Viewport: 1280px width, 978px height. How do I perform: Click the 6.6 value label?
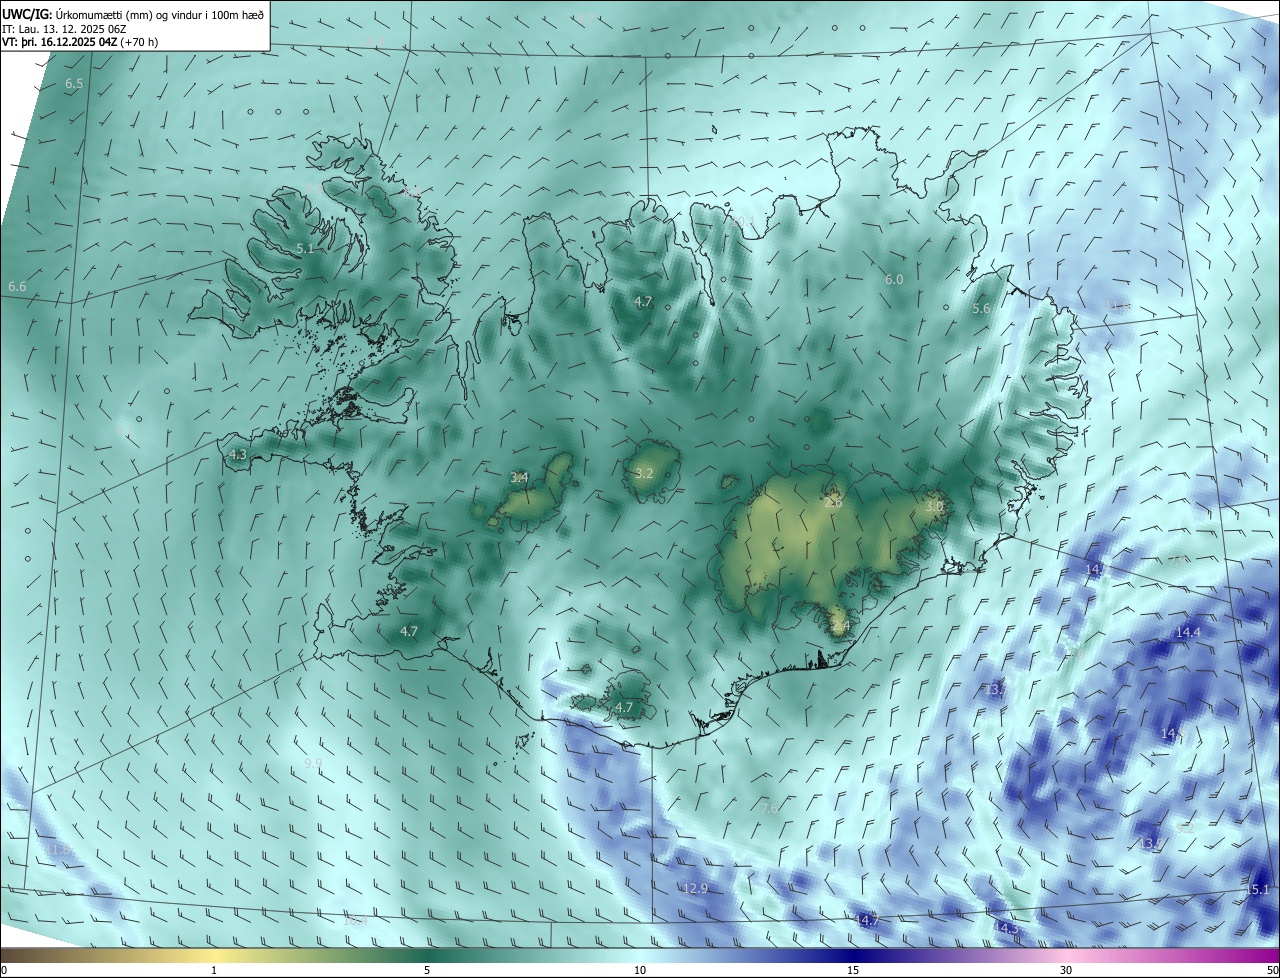(17, 287)
